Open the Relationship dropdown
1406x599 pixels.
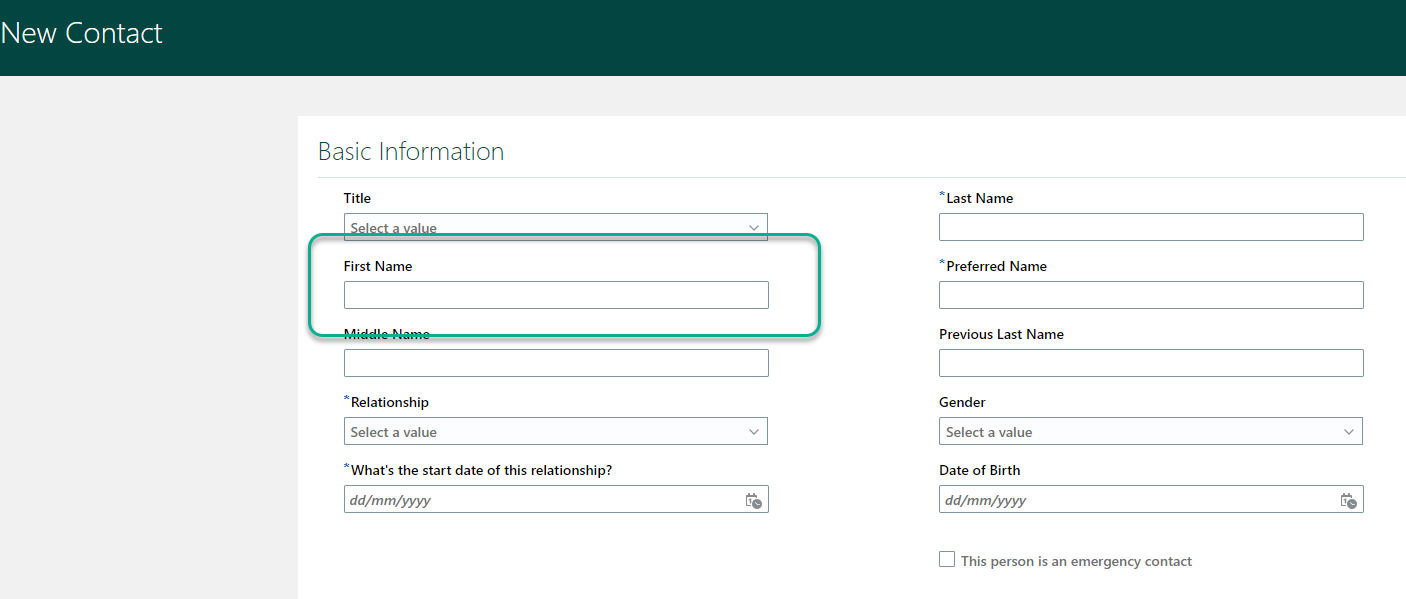(556, 431)
